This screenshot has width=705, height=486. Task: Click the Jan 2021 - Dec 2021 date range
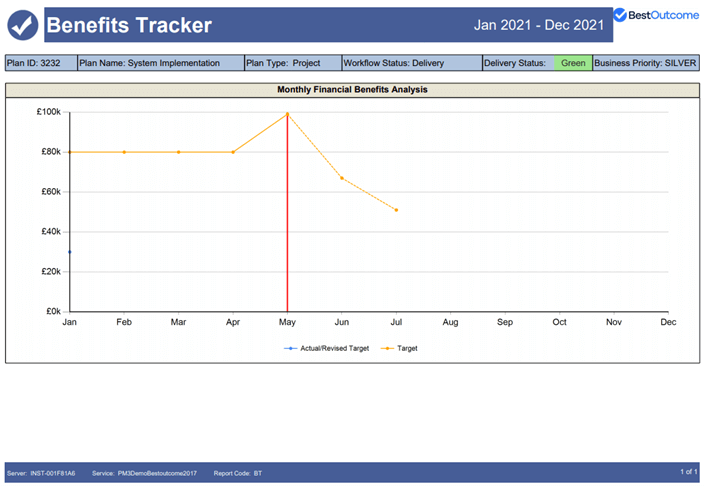click(539, 25)
